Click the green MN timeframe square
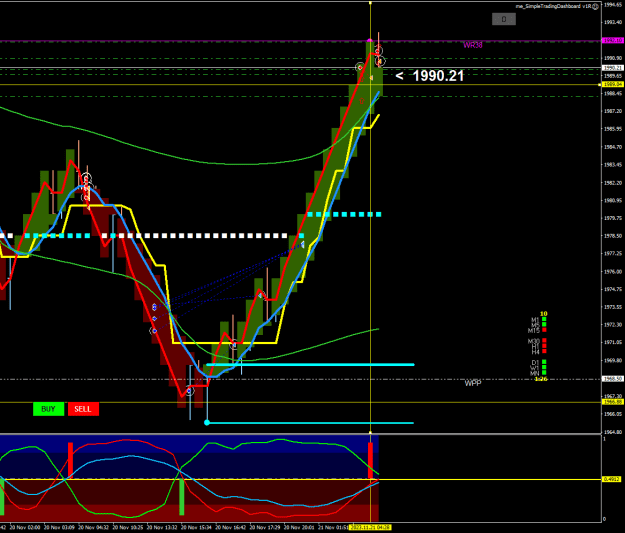Viewport: 625px width, 533px height. (544, 373)
